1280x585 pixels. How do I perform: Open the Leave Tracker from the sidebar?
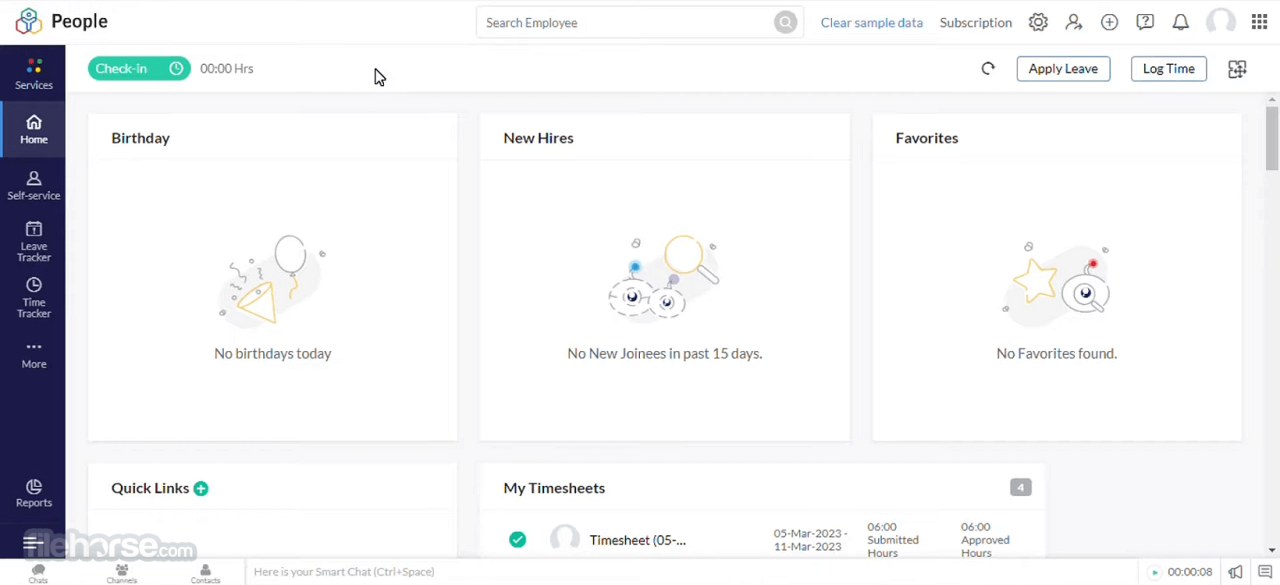click(33, 242)
